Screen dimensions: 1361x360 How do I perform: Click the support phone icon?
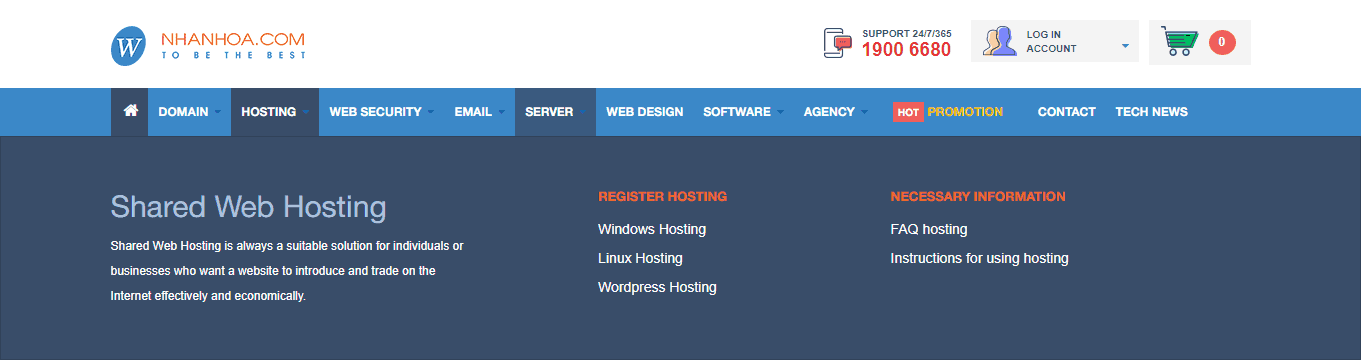pos(837,43)
